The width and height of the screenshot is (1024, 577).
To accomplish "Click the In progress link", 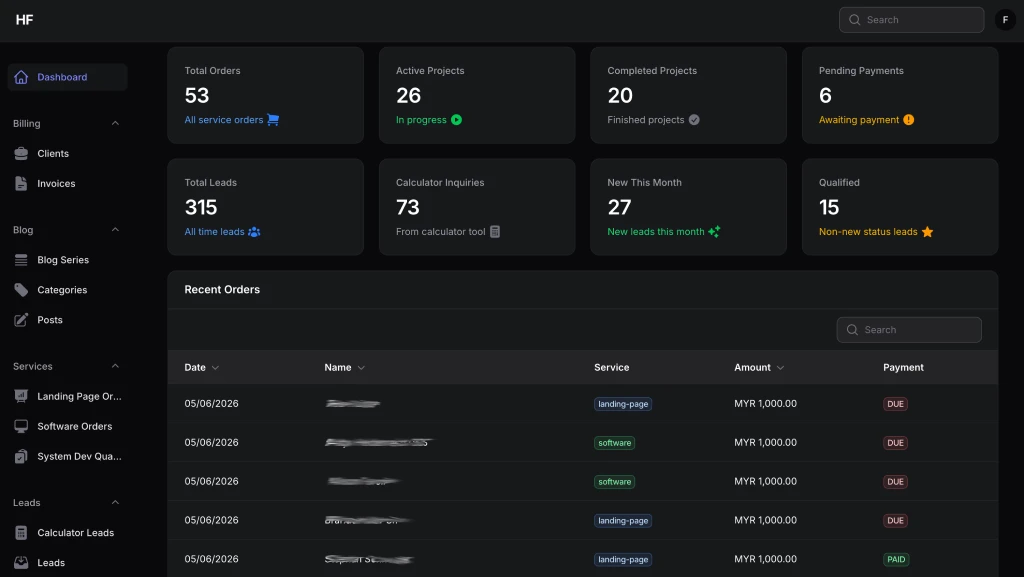I will [421, 119].
